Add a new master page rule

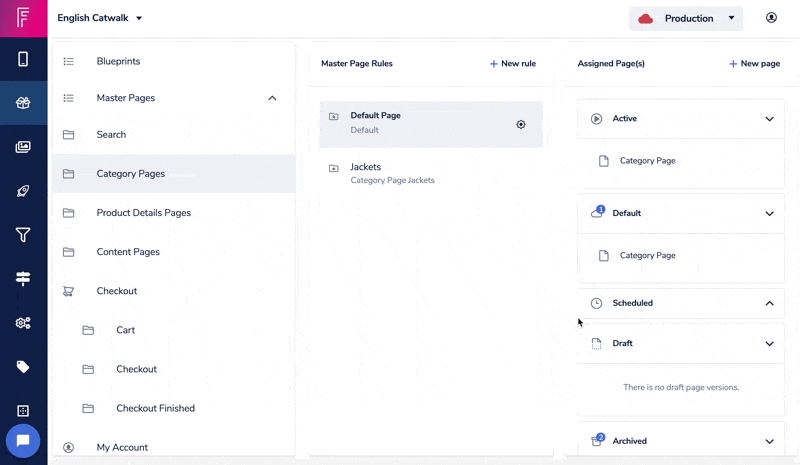(x=513, y=64)
